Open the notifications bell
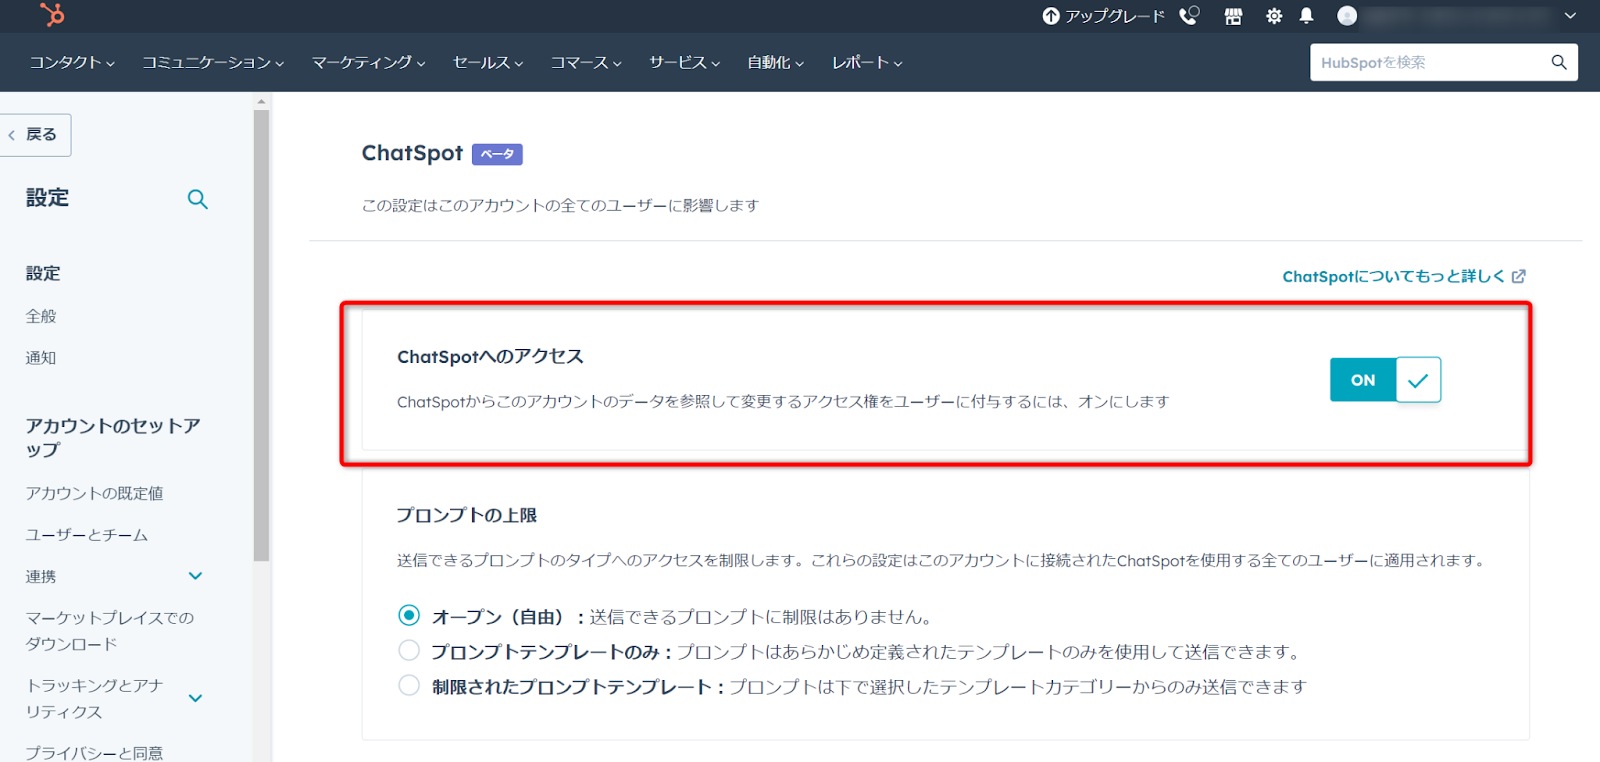The image size is (1600, 762). (1306, 16)
